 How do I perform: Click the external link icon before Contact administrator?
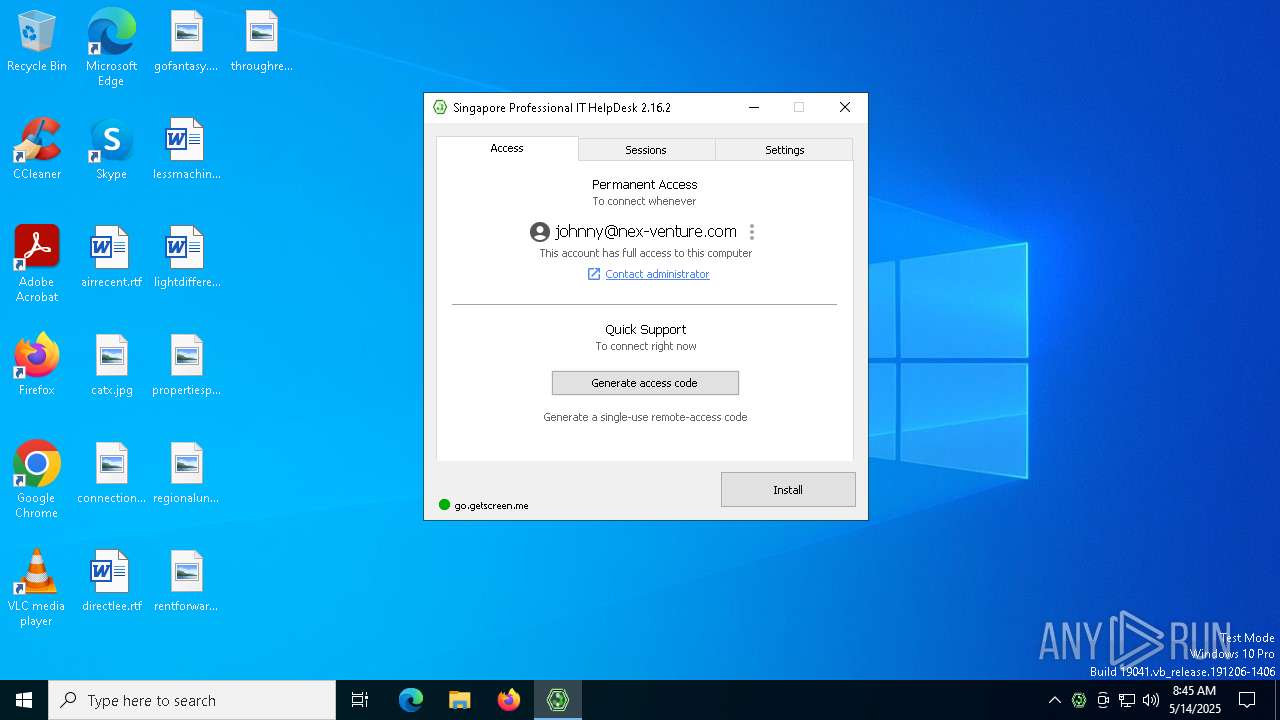(x=594, y=274)
